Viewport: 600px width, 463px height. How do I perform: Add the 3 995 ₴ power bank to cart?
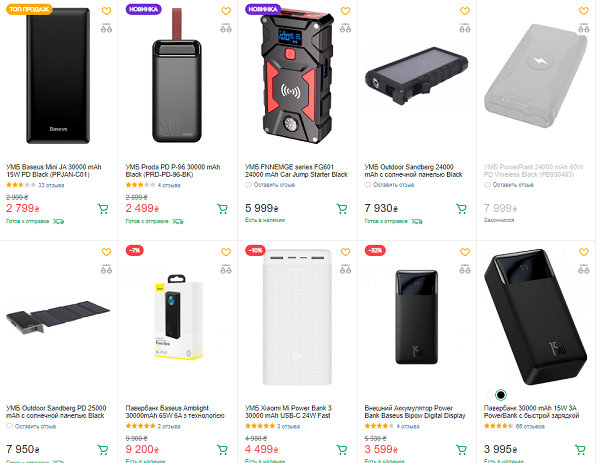tap(582, 449)
